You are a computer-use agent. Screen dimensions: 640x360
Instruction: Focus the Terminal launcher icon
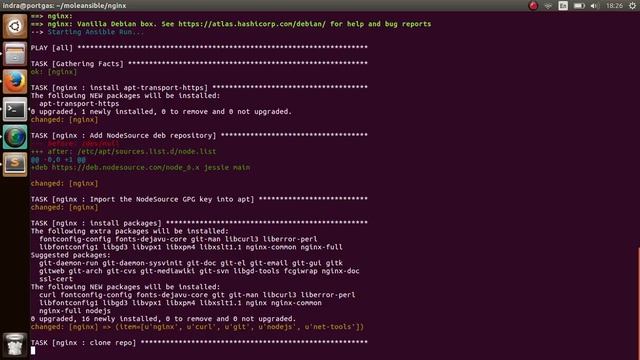[15, 109]
